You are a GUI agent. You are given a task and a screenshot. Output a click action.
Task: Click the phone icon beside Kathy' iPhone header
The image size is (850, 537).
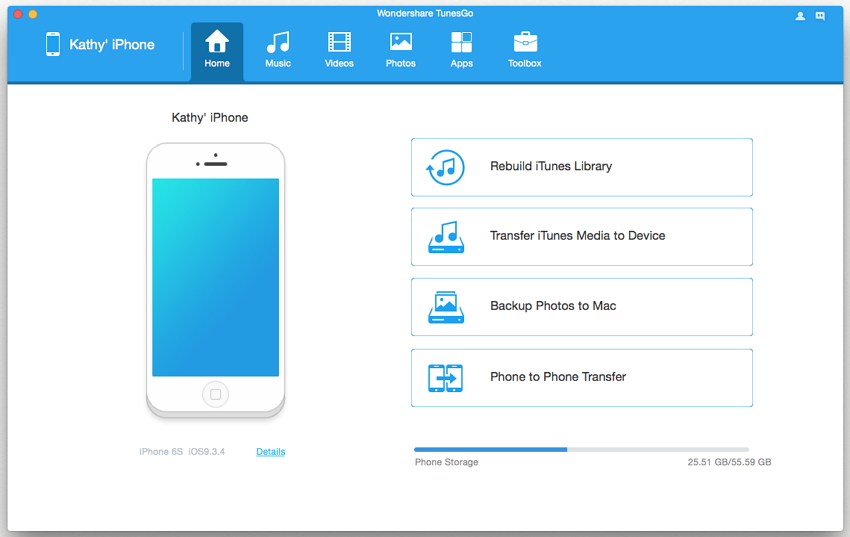pyautogui.click(x=52, y=44)
